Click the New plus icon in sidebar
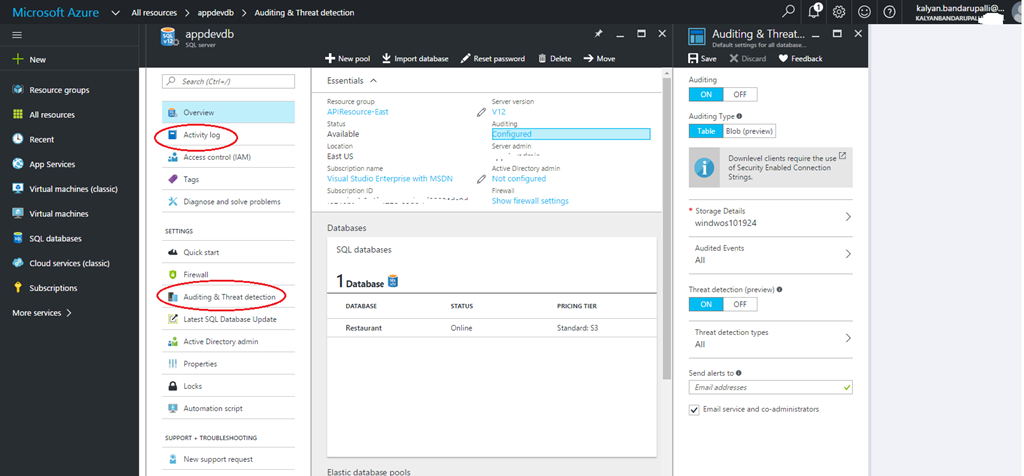The width and height of the screenshot is (1024, 476). click(18, 59)
